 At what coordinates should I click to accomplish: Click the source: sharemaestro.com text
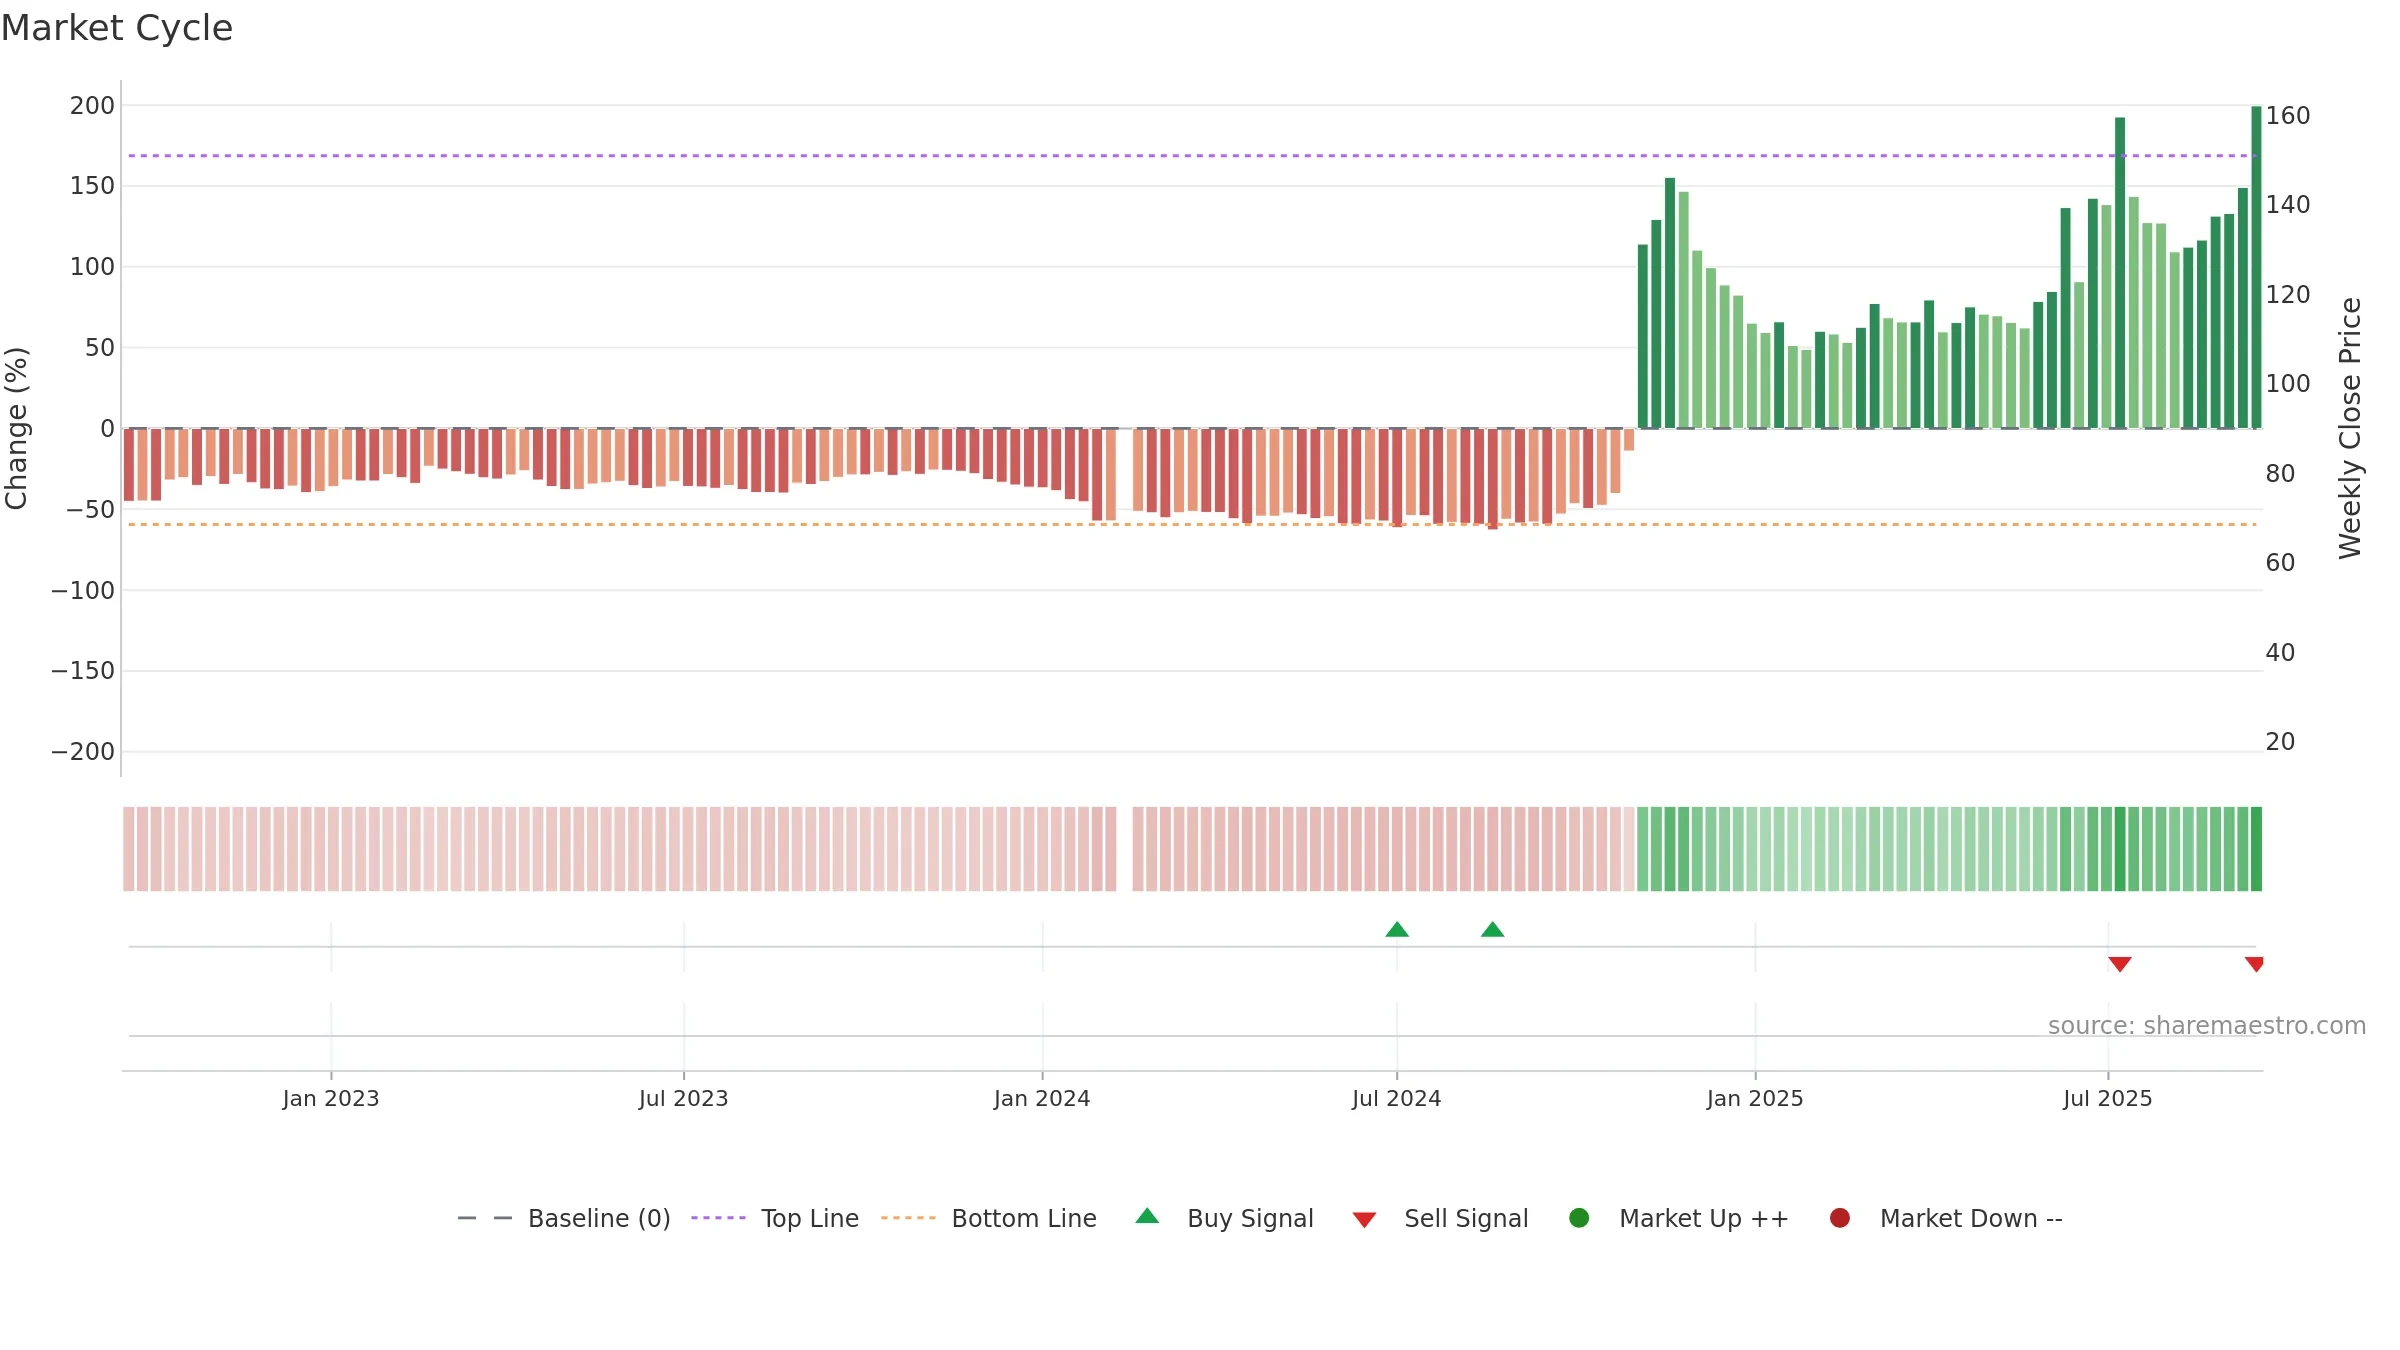coord(2207,1026)
